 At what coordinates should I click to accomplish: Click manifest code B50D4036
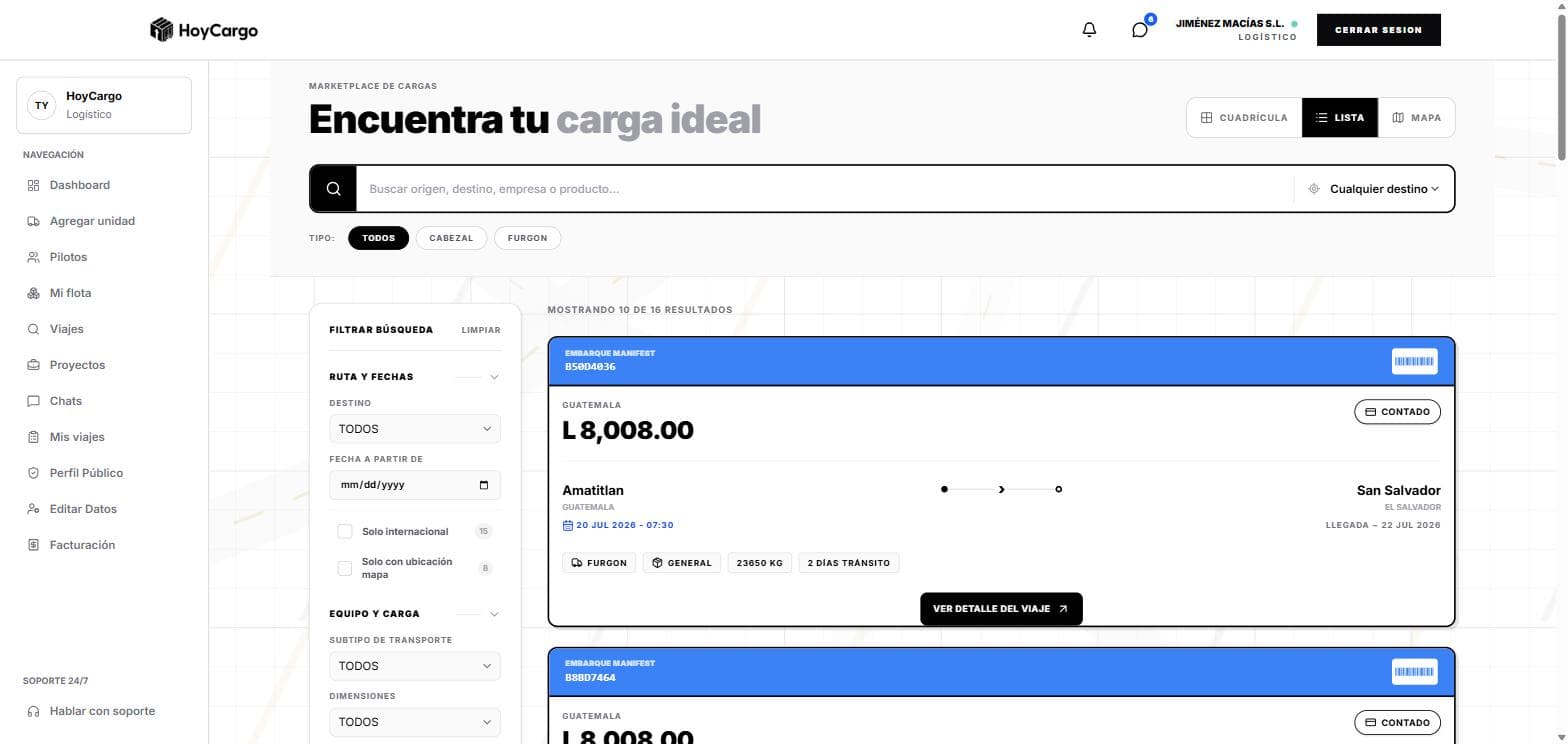590,367
